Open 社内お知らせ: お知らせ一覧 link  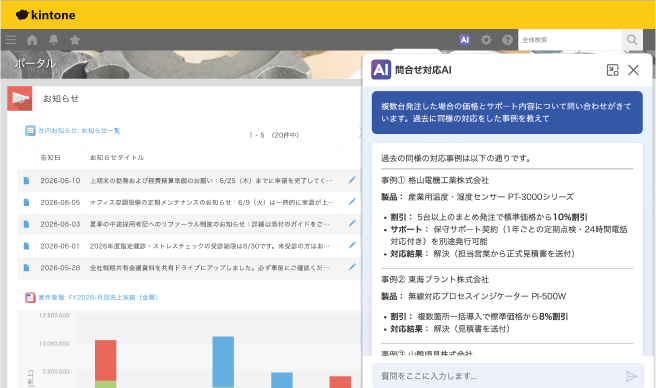(79, 131)
